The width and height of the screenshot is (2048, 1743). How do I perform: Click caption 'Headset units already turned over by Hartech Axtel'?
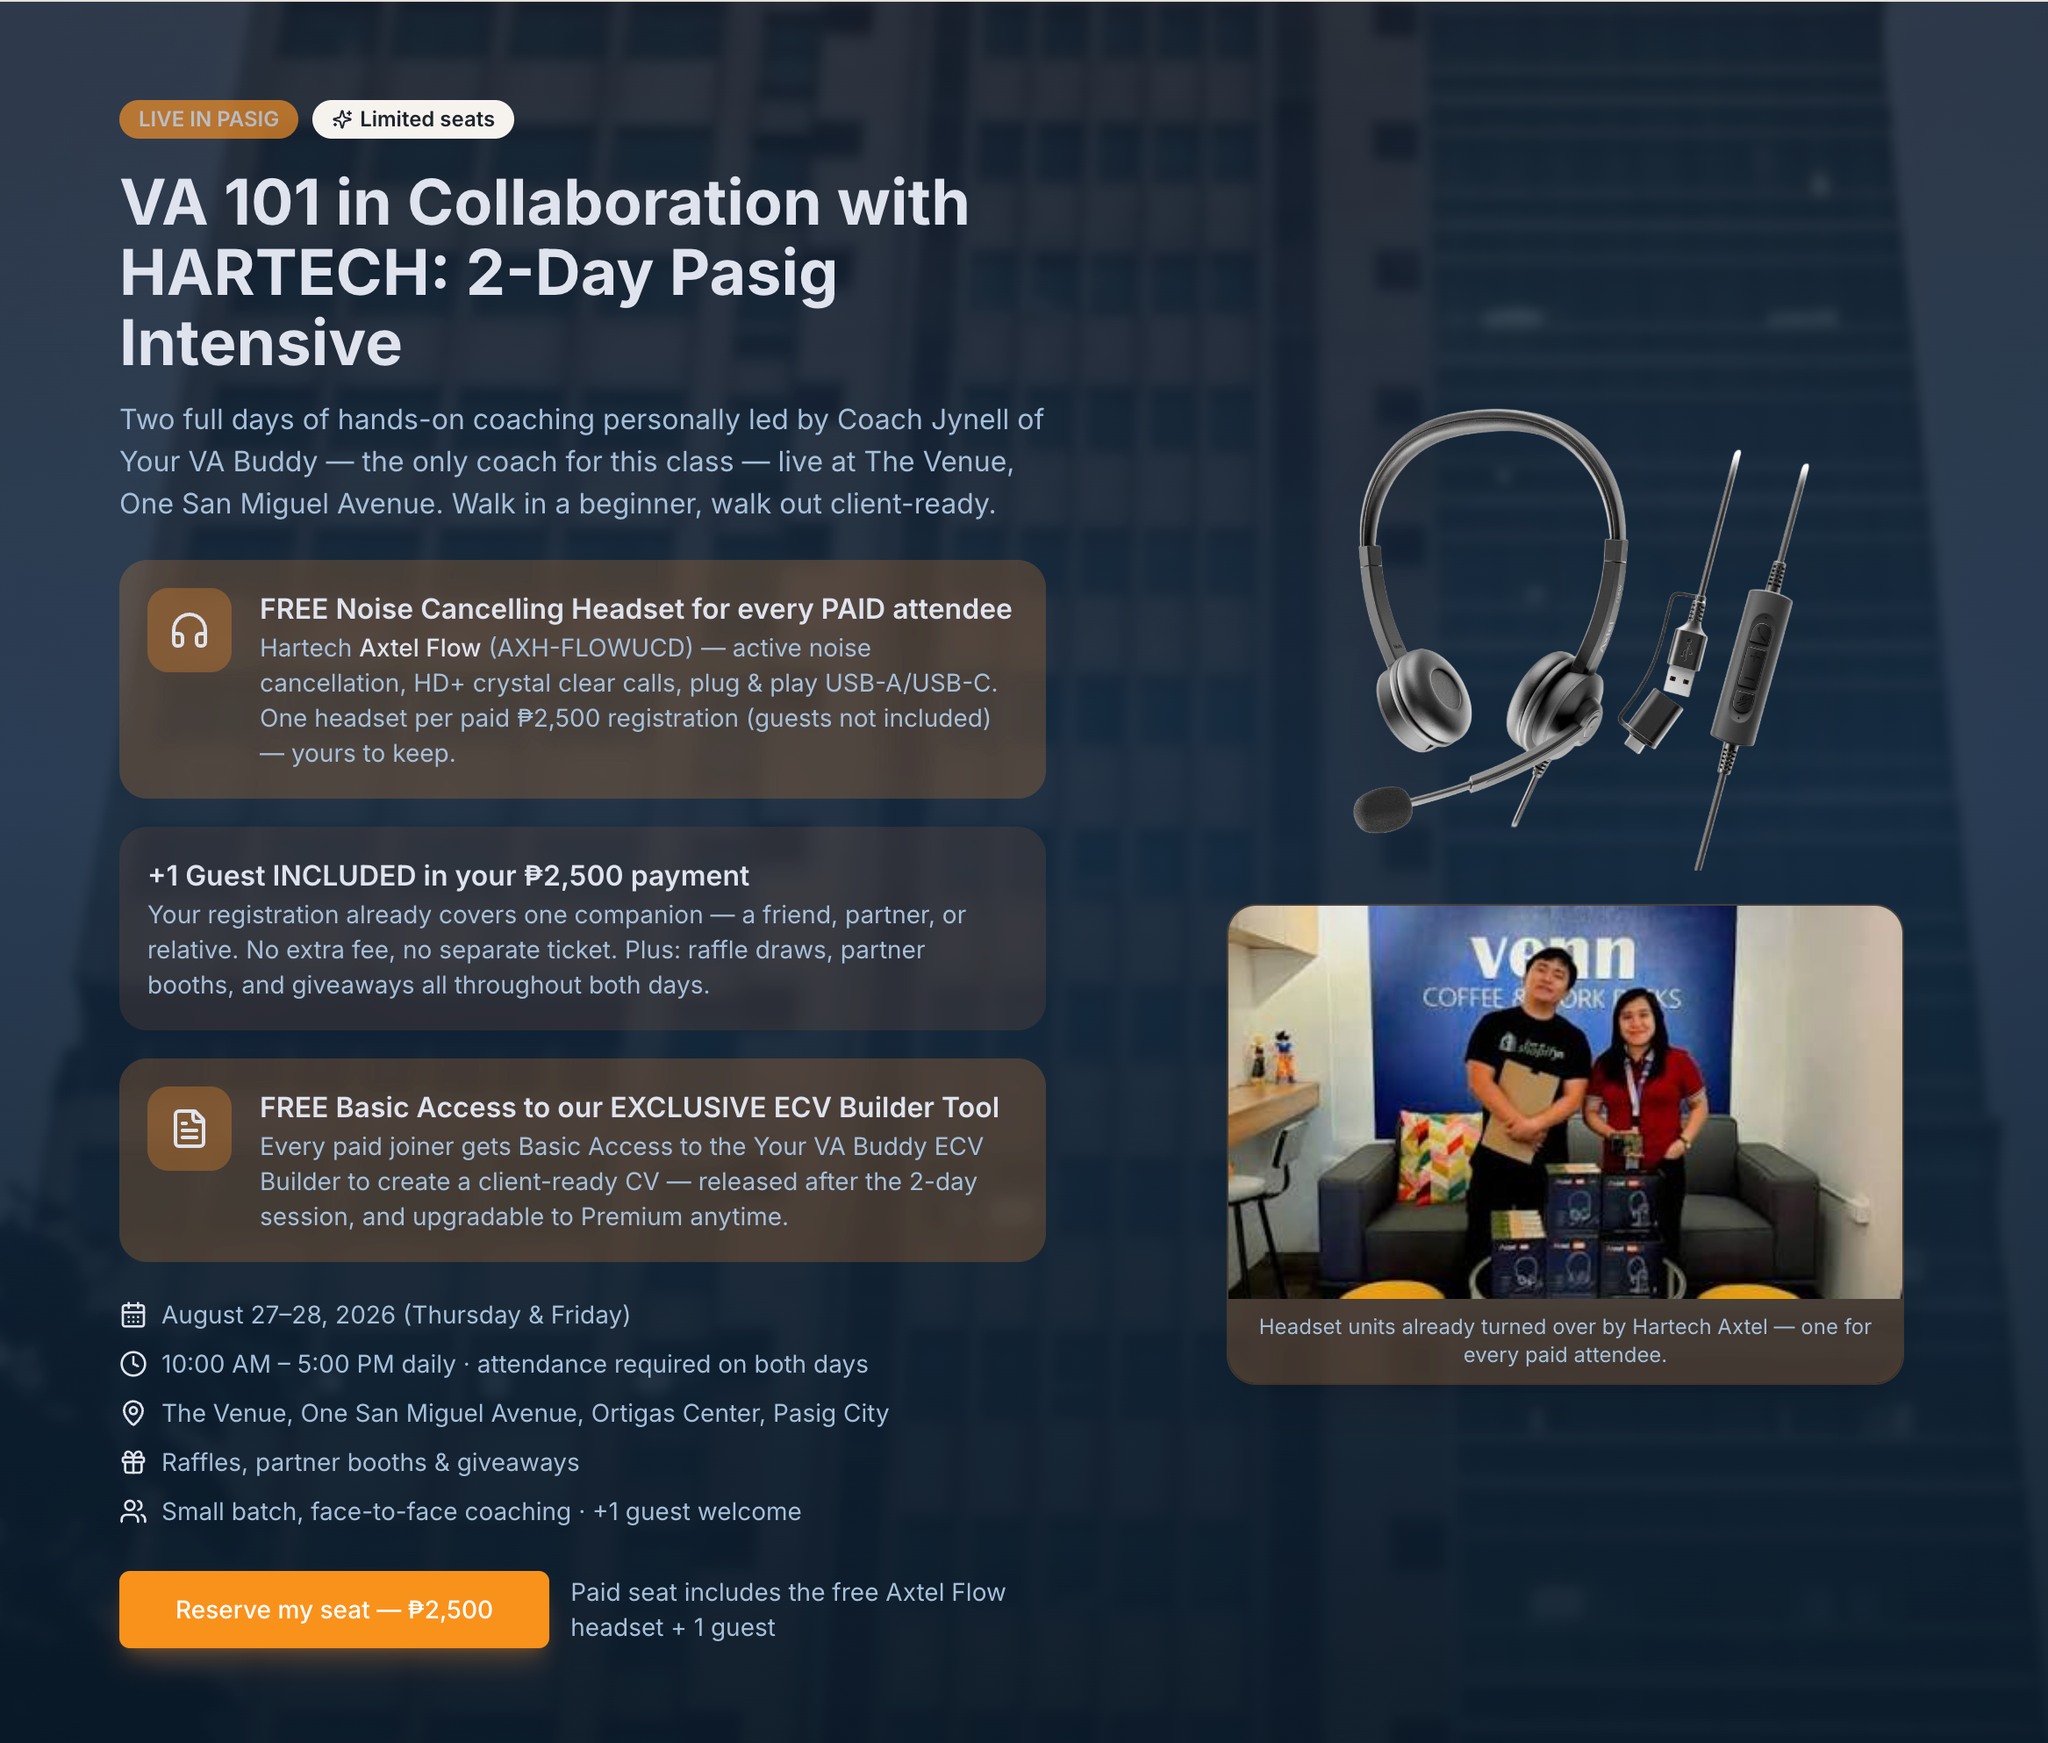click(x=1565, y=1340)
